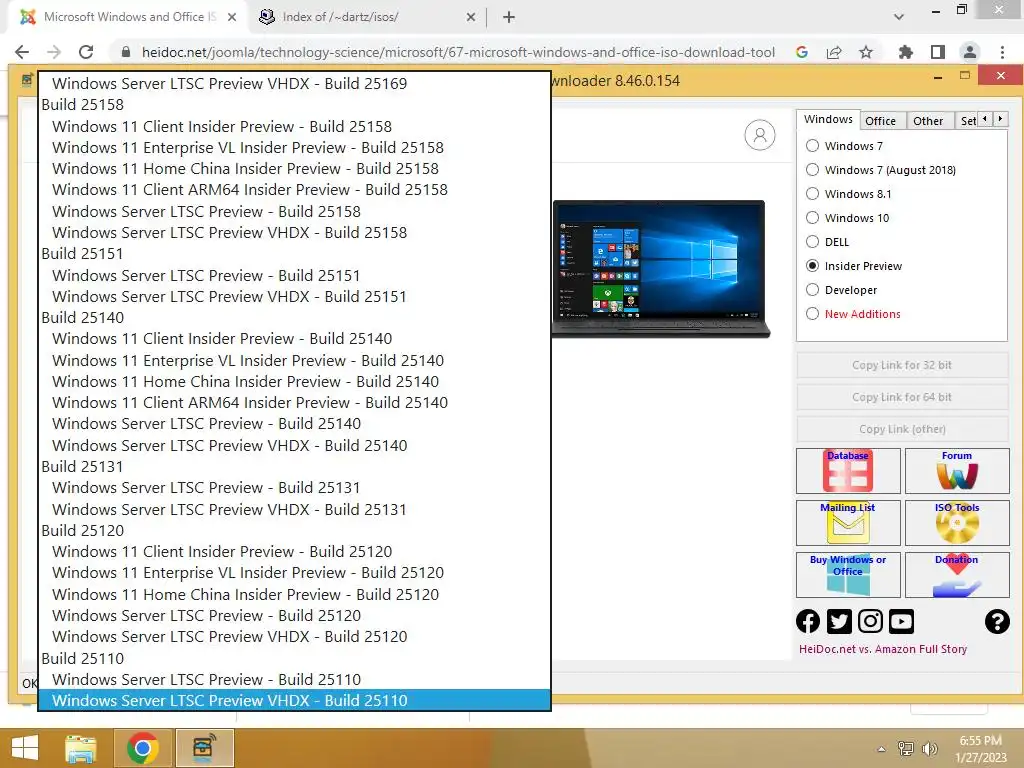
Task: Click the user profile avatar icon
Action: [x=760, y=135]
